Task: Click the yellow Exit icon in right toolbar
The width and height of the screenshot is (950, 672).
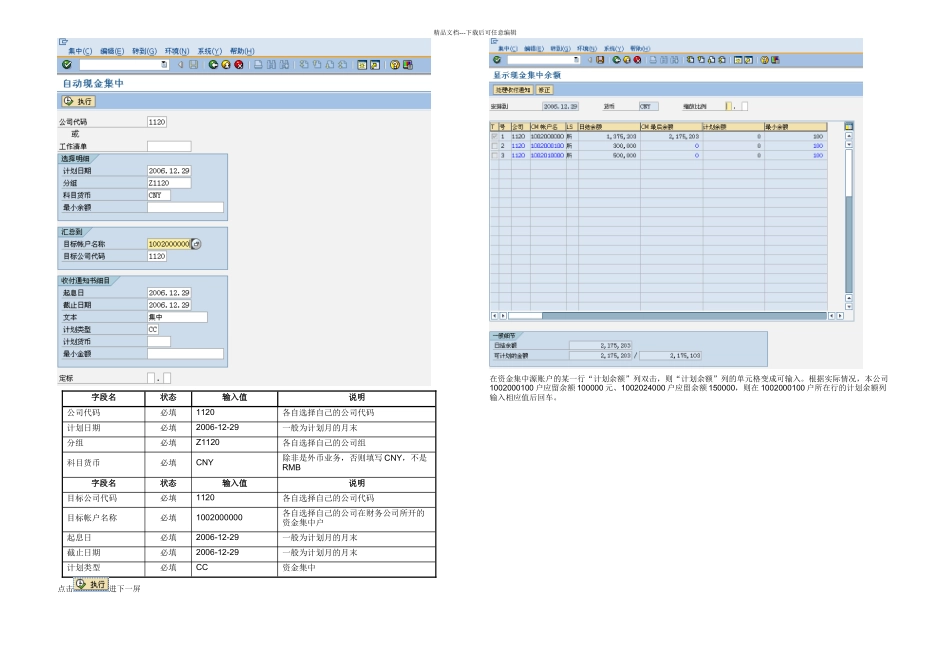Action: coord(626,60)
